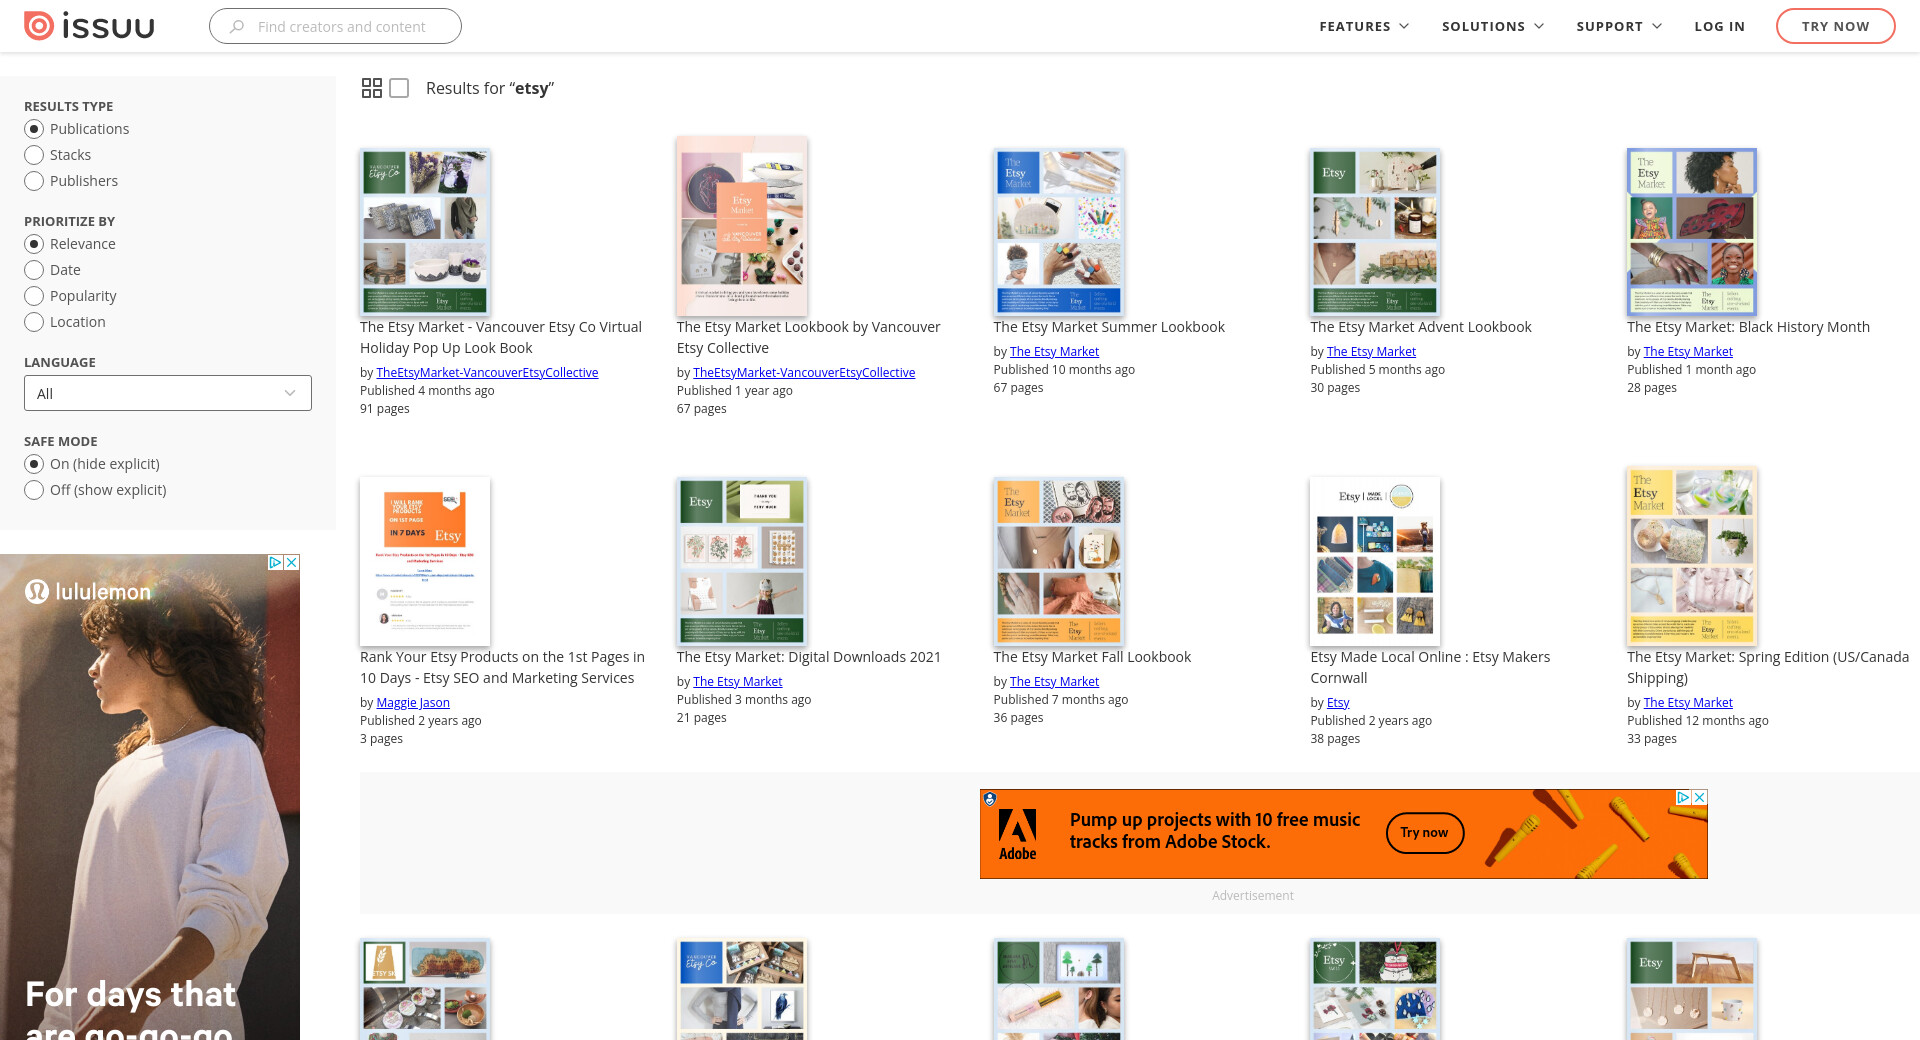Close the Adobe Stock banner ad
This screenshot has width=1920, height=1040.
coord(1699,797)
